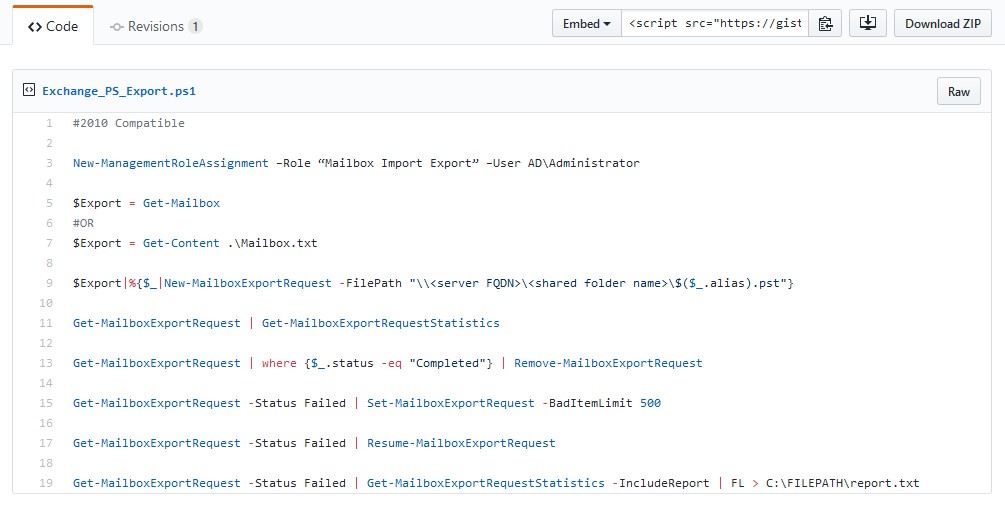Click the "Get-Content" command text
The height and width of the screenshot is (508, 1005).
[181, 243]
